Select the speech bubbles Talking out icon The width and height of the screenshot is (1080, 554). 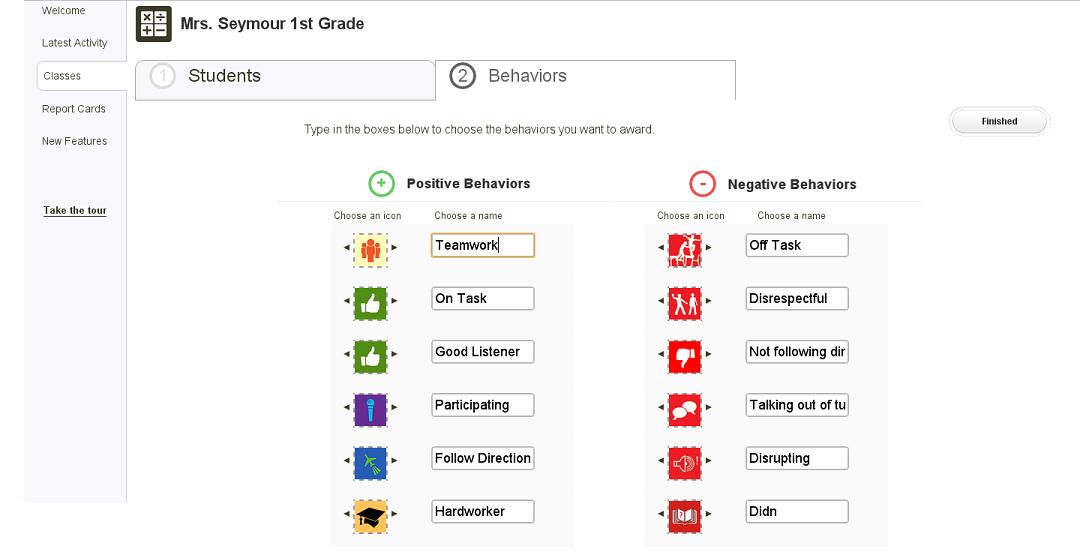click(x=685, y=408)
